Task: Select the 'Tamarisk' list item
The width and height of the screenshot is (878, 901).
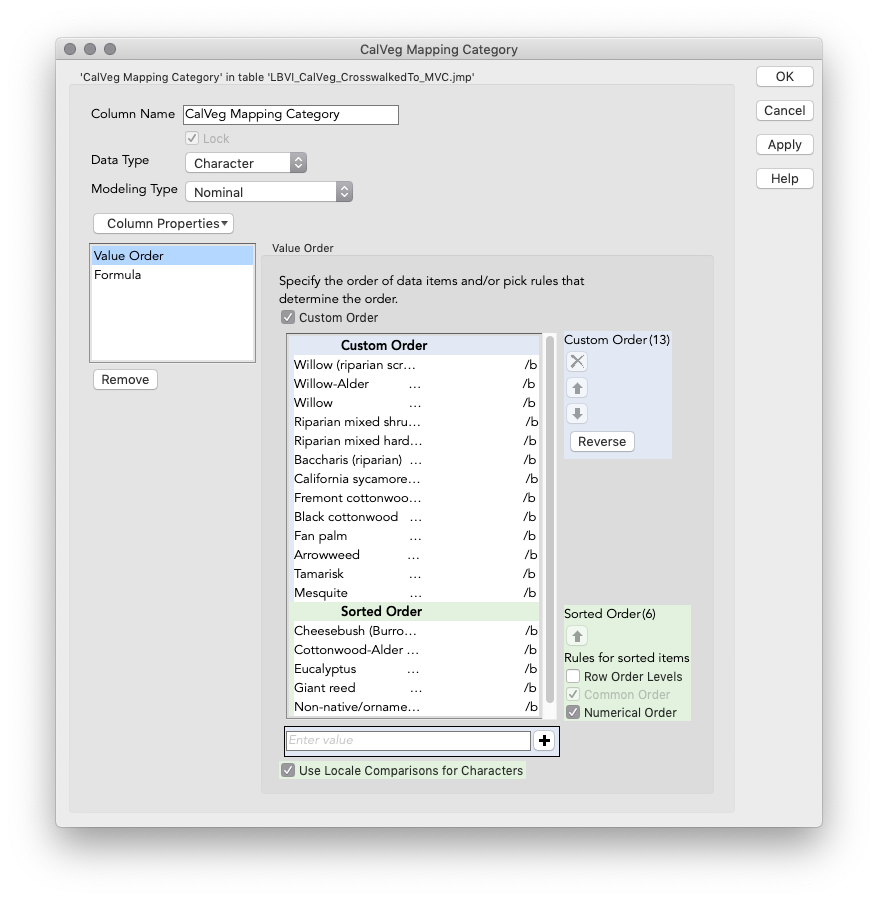Action: point(415,573)
